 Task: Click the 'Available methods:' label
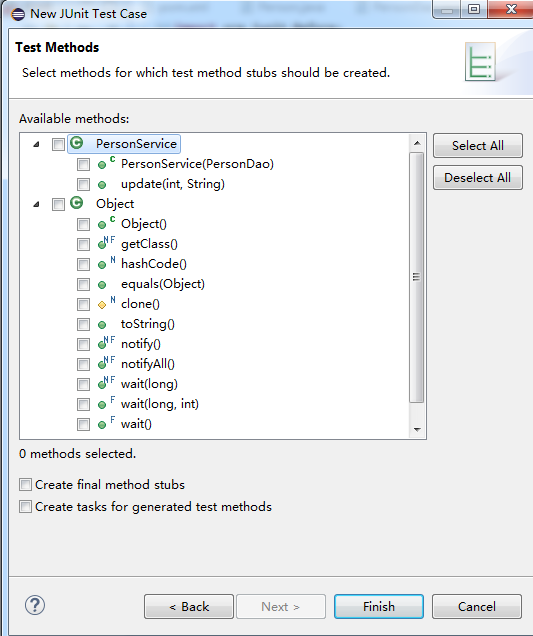point(74,119)
